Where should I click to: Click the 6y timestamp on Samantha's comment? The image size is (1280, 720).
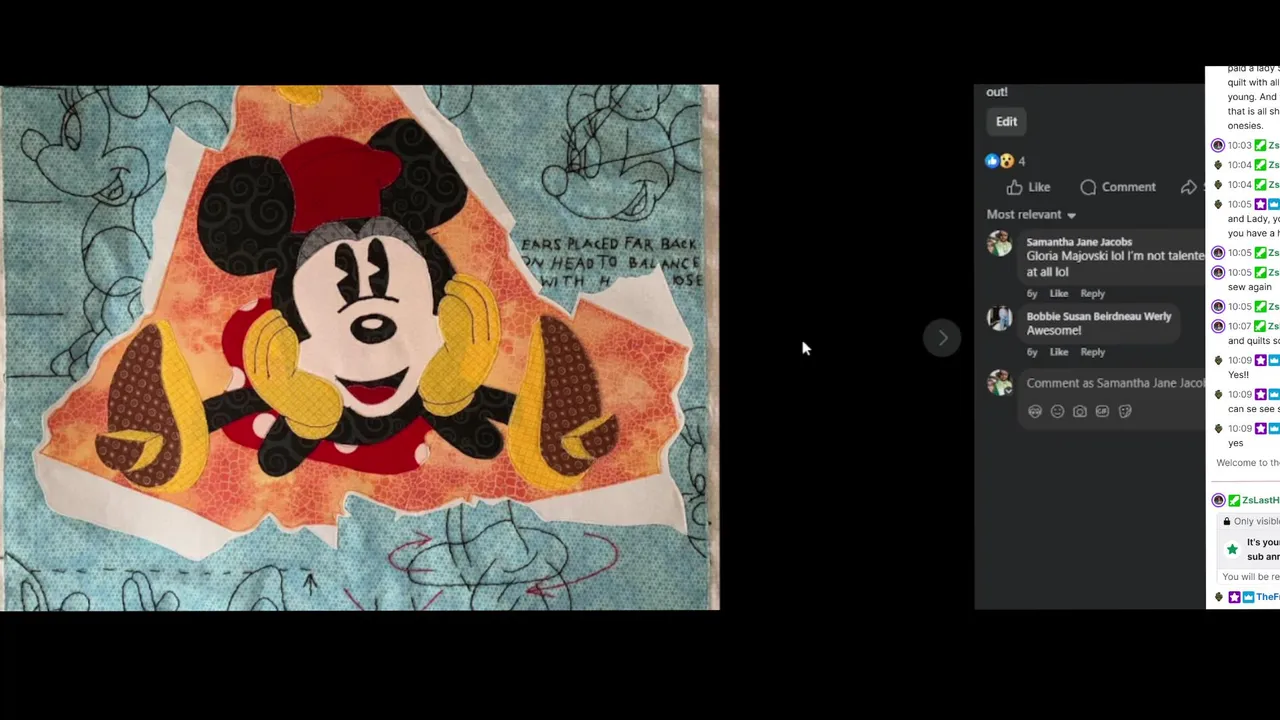1032,293
